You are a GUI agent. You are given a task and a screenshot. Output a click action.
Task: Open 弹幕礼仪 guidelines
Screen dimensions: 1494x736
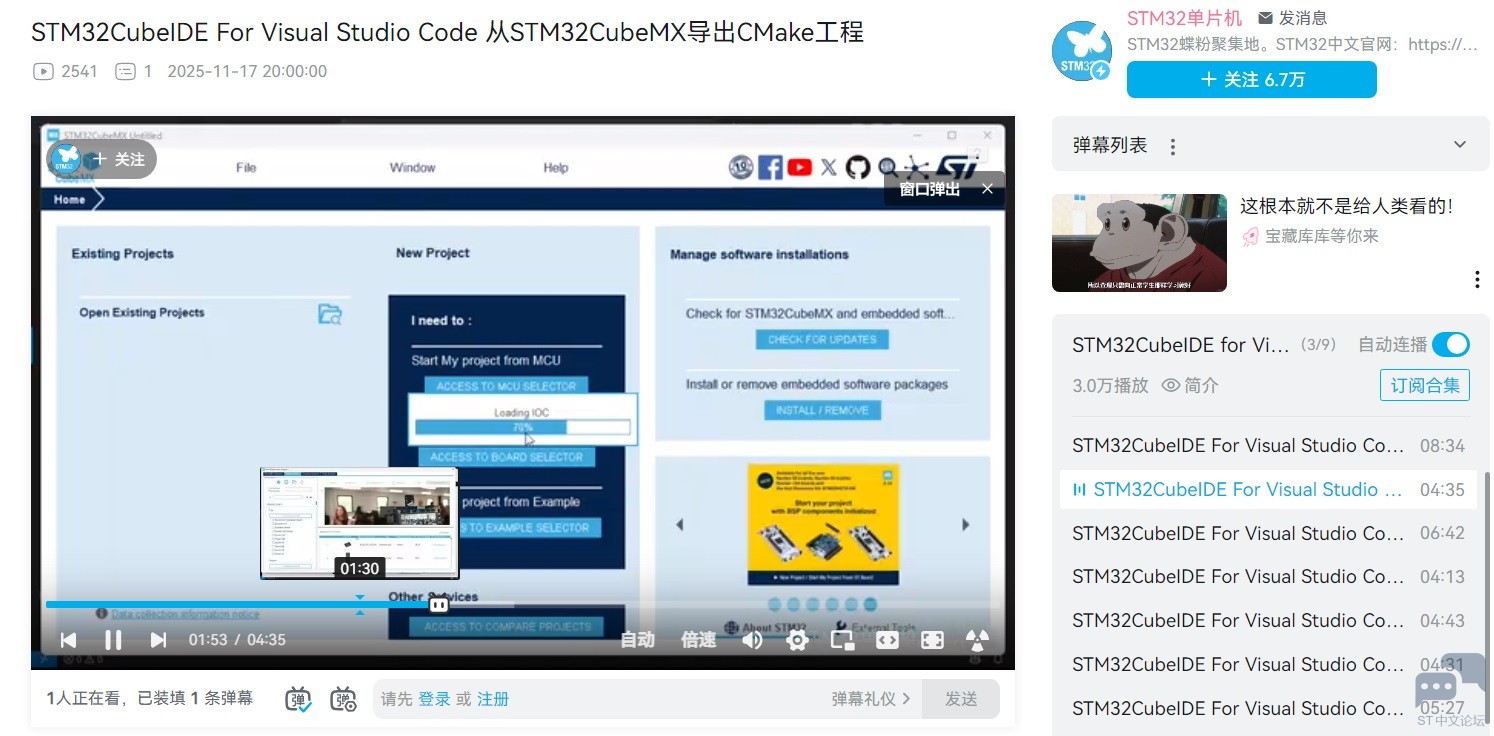[x=871, y=699]
